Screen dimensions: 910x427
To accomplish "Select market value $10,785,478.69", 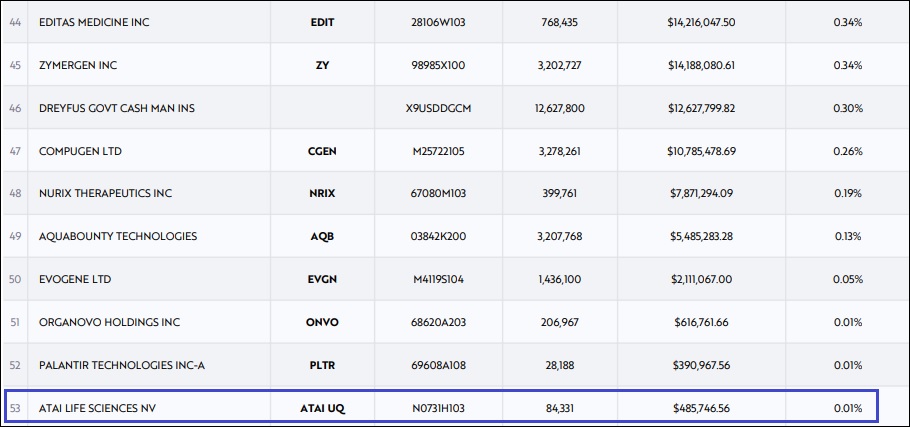I will pyautogui.click(x=701, y=151).
